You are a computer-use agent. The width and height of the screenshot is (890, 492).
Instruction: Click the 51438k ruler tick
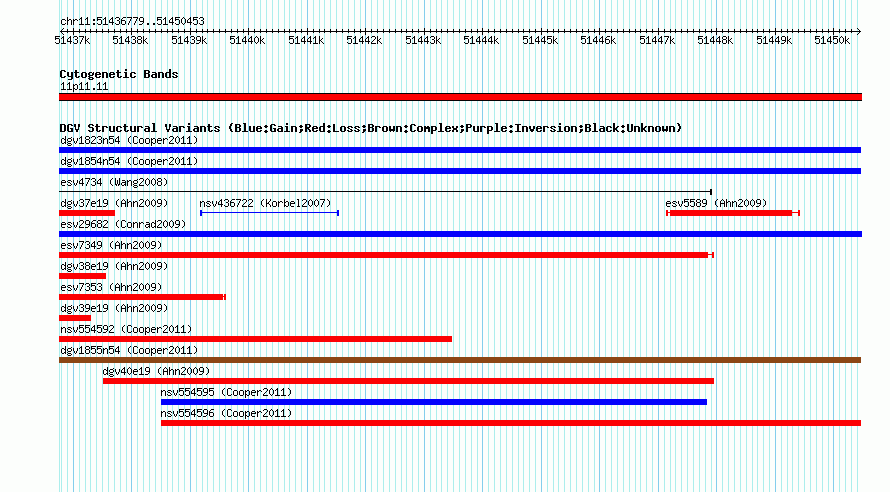[x=131, y=40]
